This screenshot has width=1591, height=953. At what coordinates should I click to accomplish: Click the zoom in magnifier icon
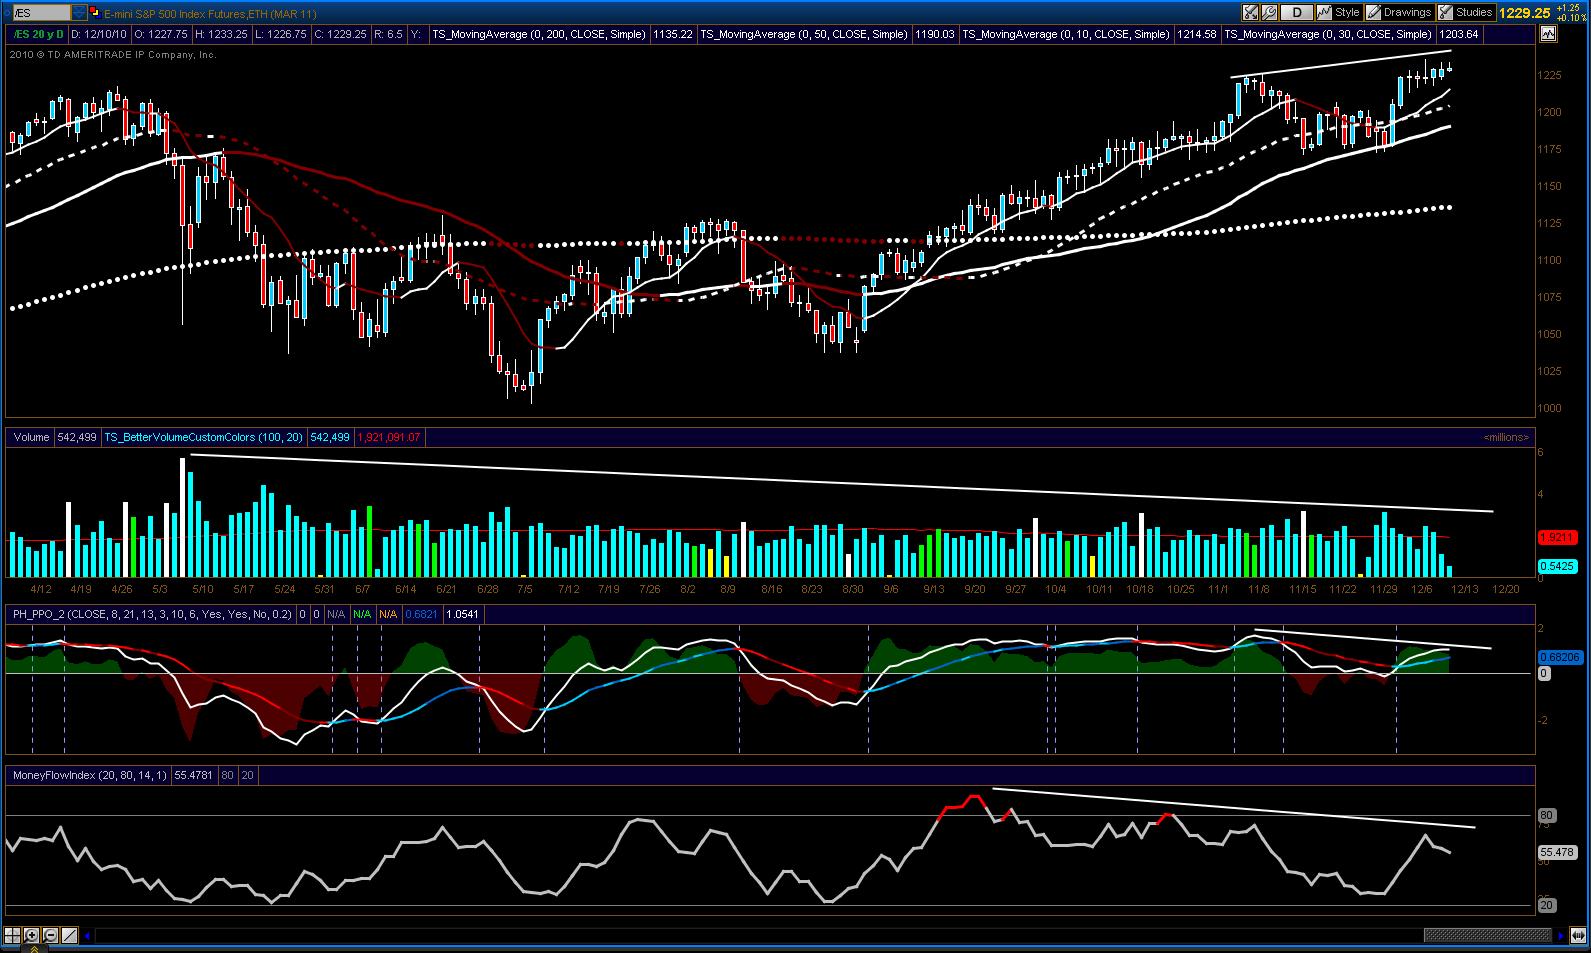click(x=32, y=936)
